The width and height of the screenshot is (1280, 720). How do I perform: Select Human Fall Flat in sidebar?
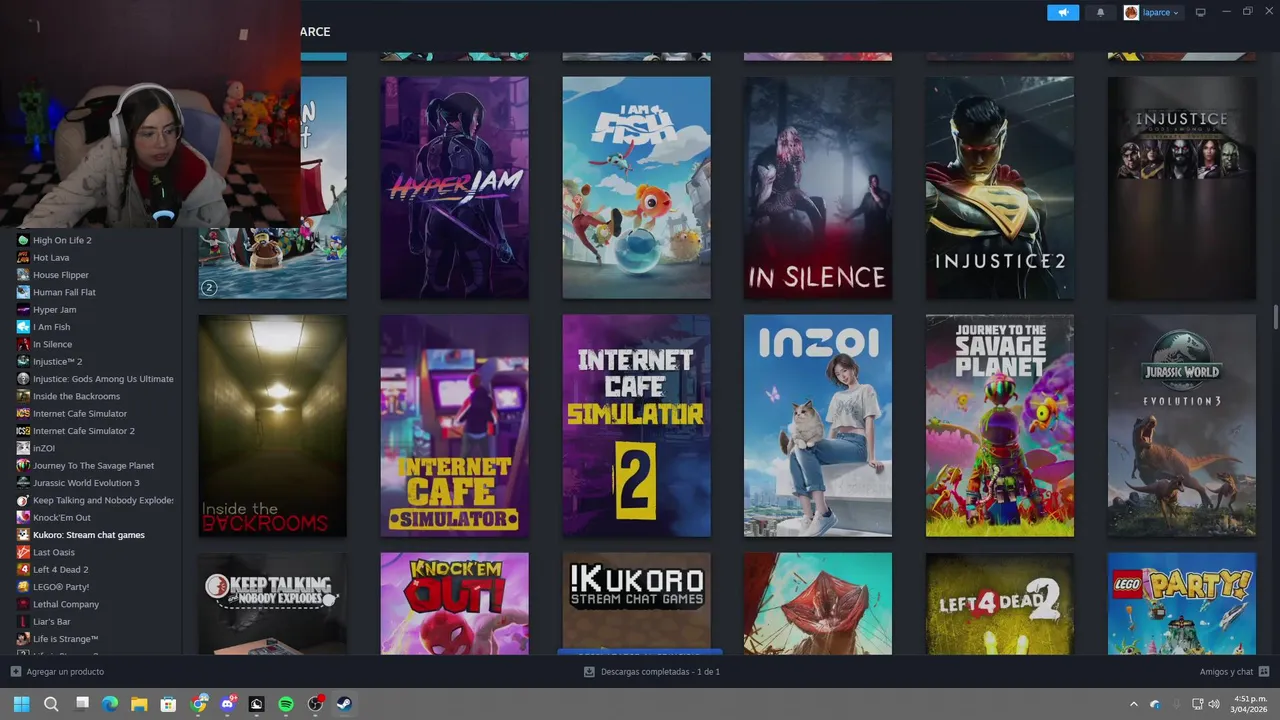(64, 292)
